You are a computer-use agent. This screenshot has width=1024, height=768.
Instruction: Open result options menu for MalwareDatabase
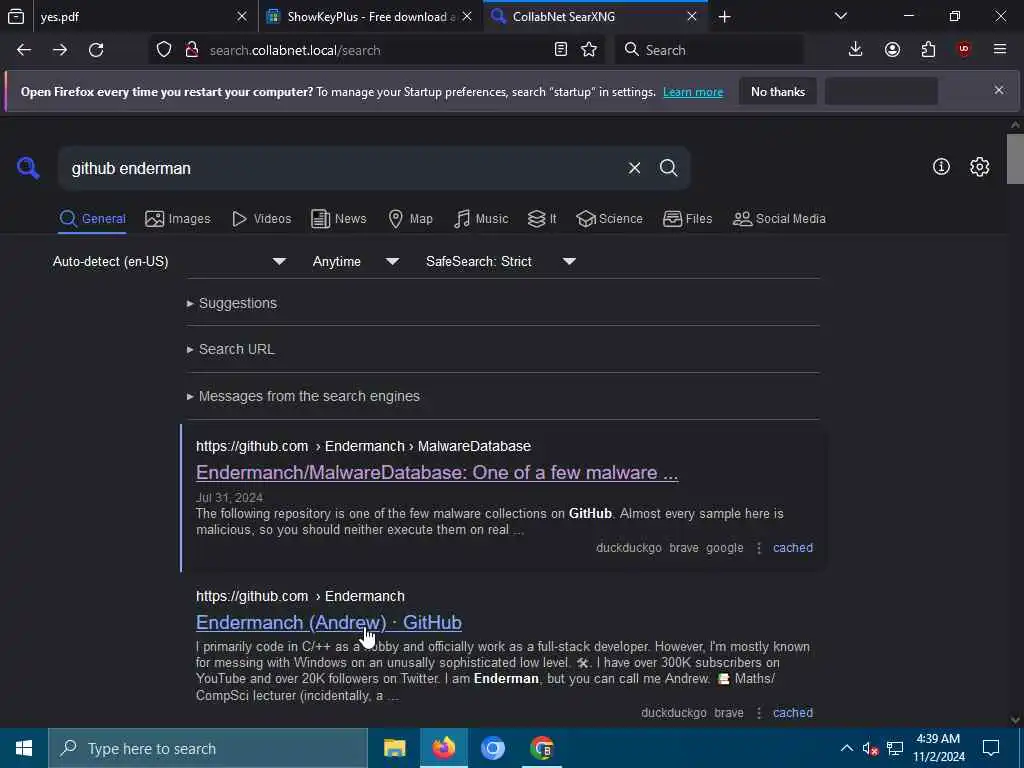tap(758, 548)
